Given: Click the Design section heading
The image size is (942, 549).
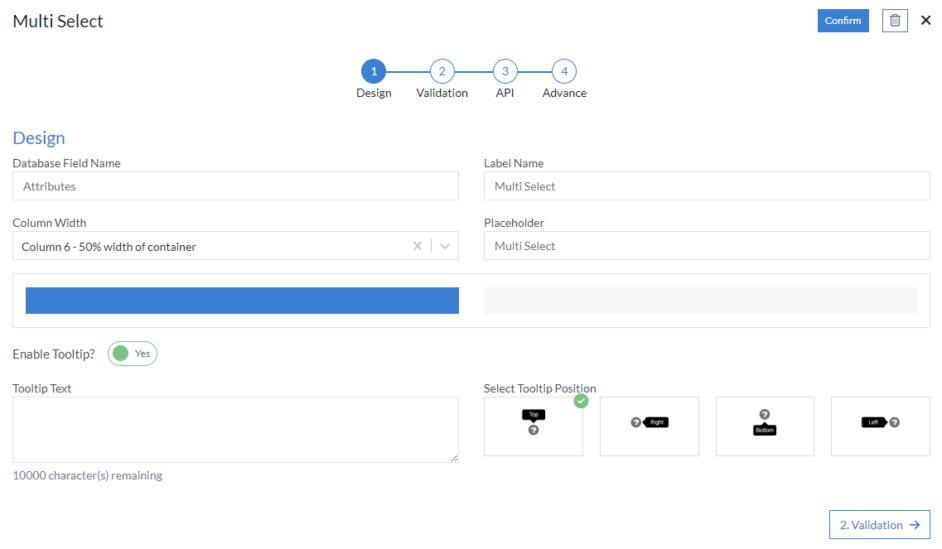Looking at the screenshot, I should [39, 138].
